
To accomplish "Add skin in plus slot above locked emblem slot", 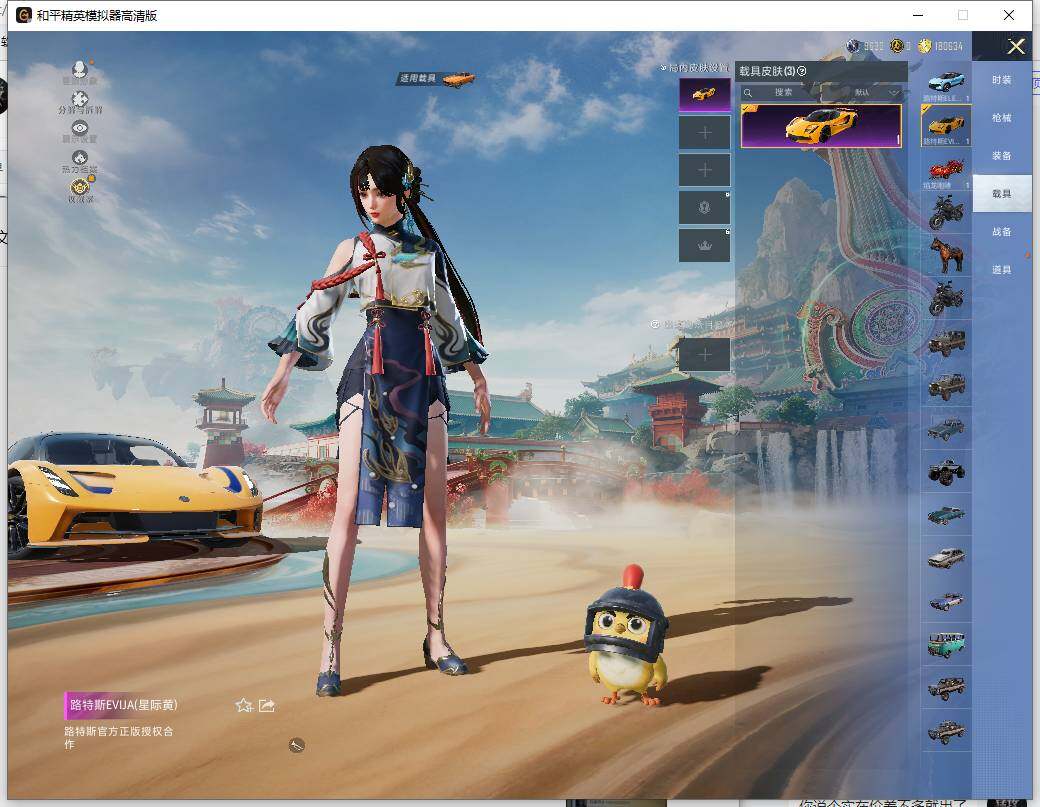I will tap(704, 170).
